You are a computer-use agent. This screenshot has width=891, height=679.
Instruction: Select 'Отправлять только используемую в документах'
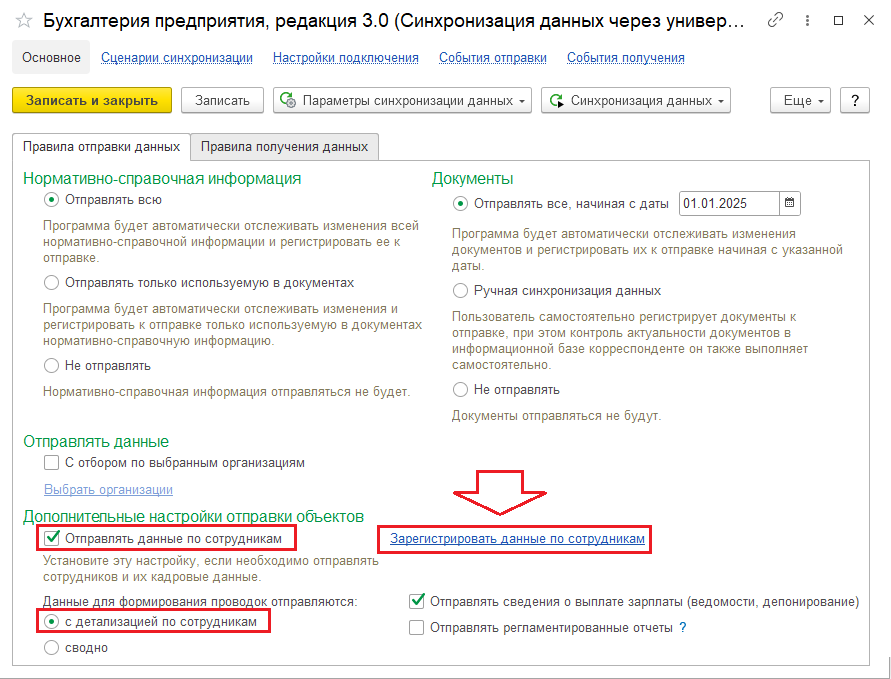[51, 282]
